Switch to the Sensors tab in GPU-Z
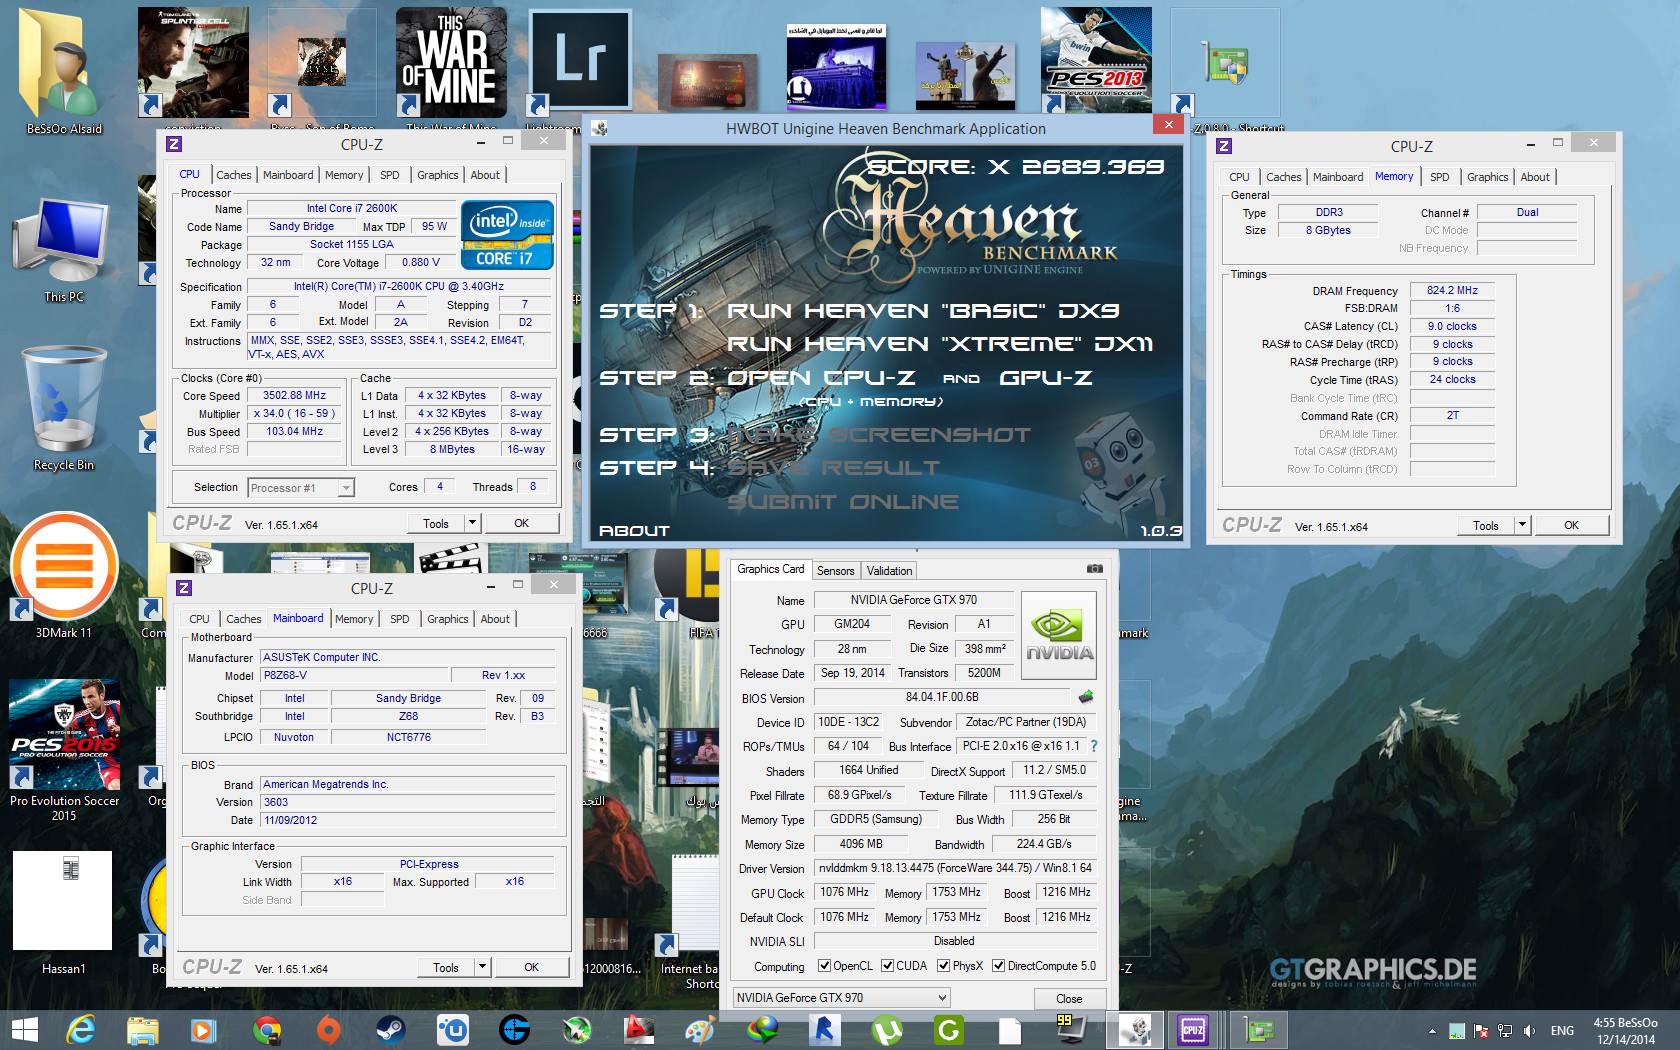 click(835, 571)
